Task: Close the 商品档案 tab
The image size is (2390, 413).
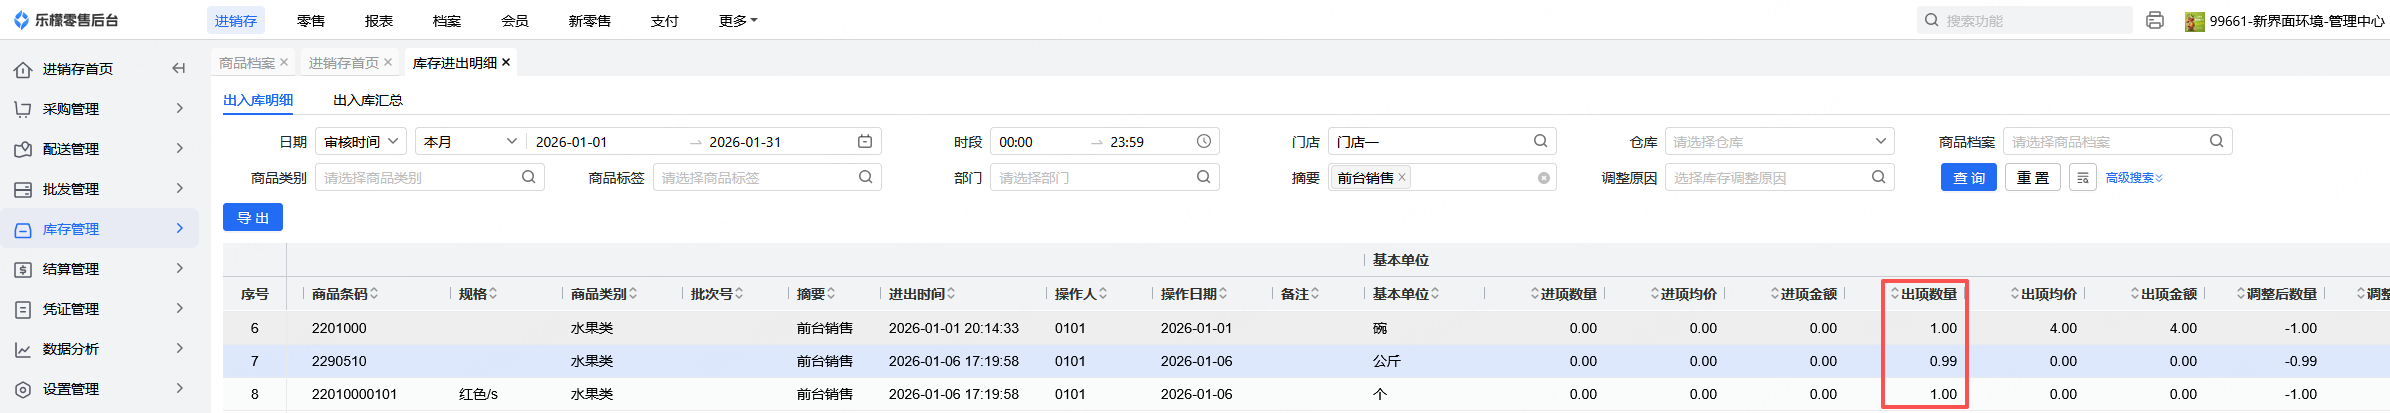Action: click(284, 62)
